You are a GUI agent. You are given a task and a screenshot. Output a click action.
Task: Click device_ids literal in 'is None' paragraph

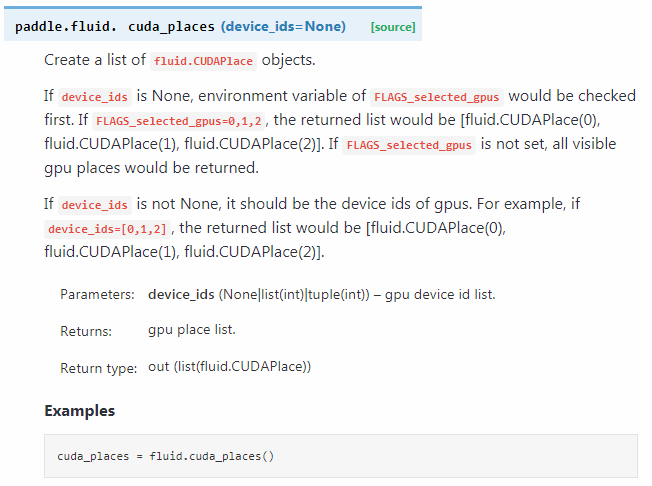95,97
